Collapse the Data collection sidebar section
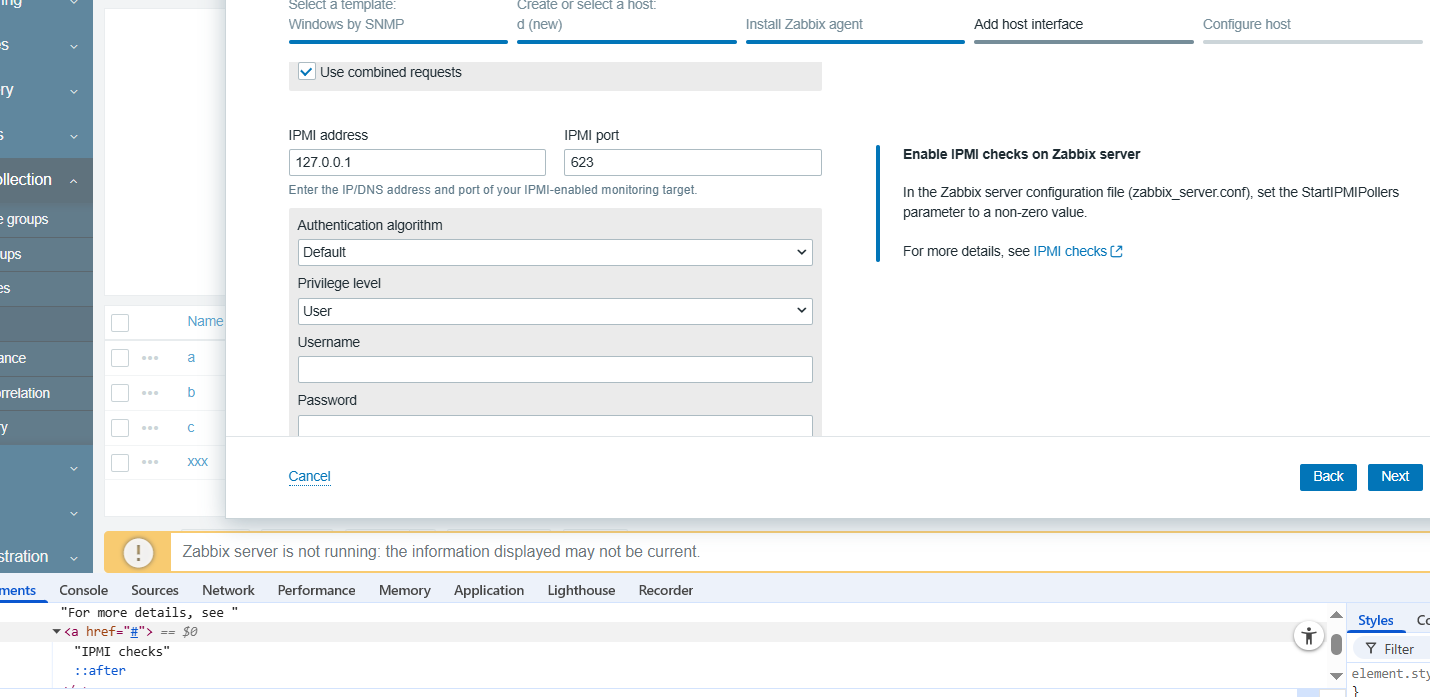This screenshot has height=697, width=1430. (74, 180)
